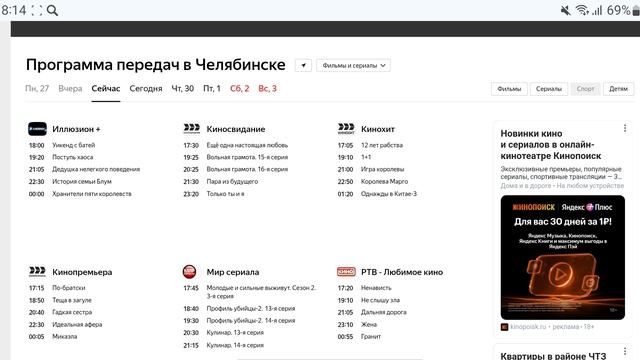Switch to the Вс, 3 tab

point(267,89)
